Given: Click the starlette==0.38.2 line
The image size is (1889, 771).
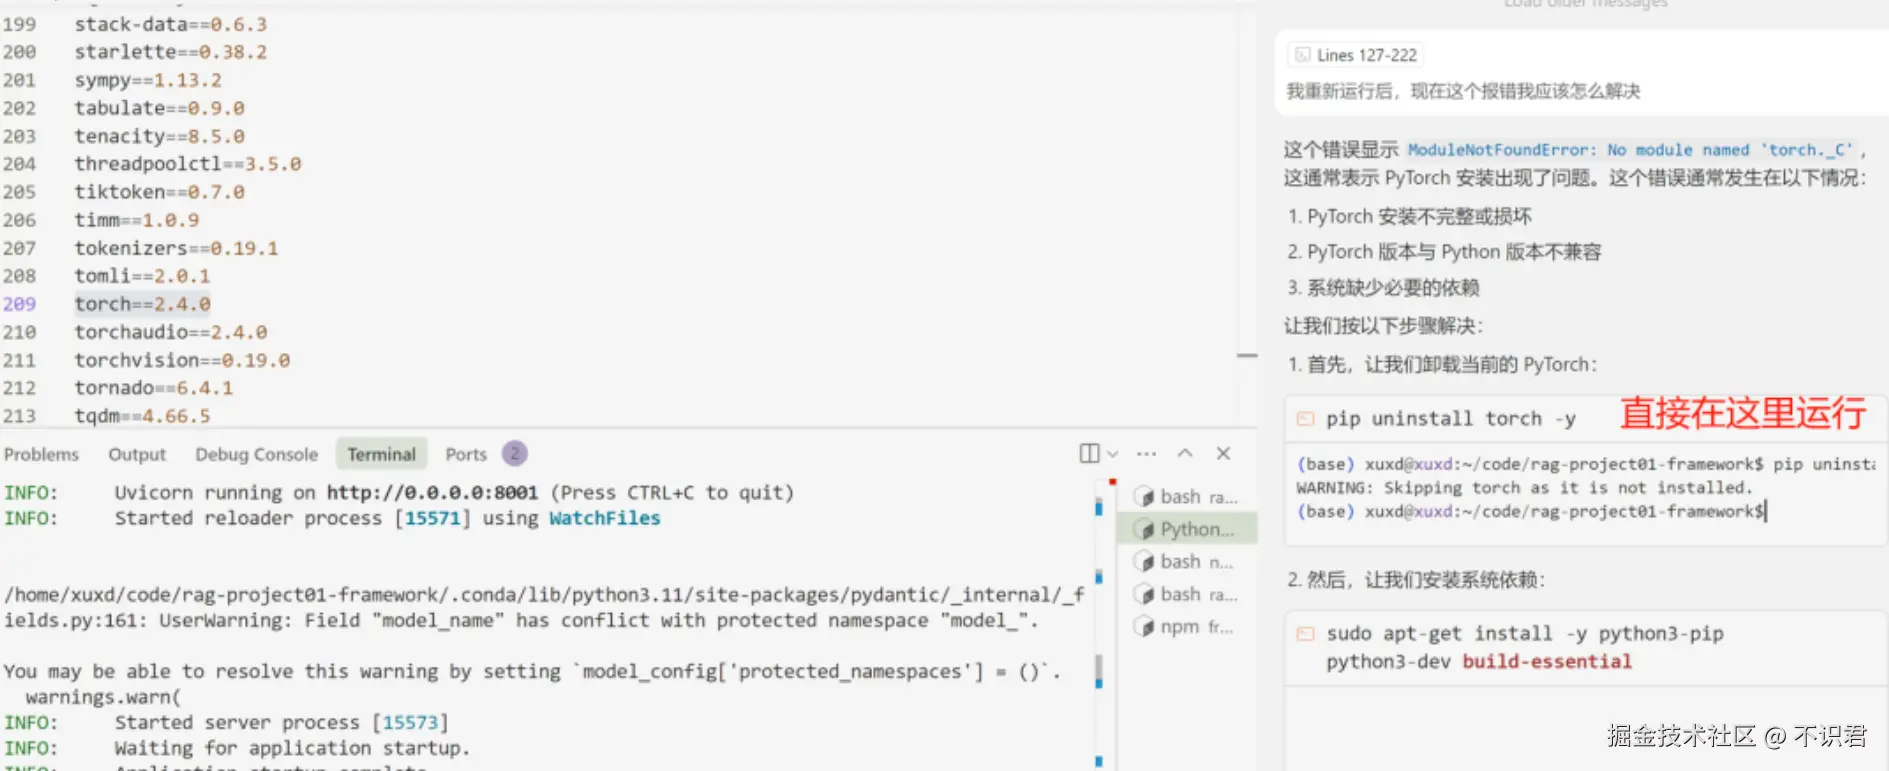Looking at the screenshot, I should click(171, 52).
